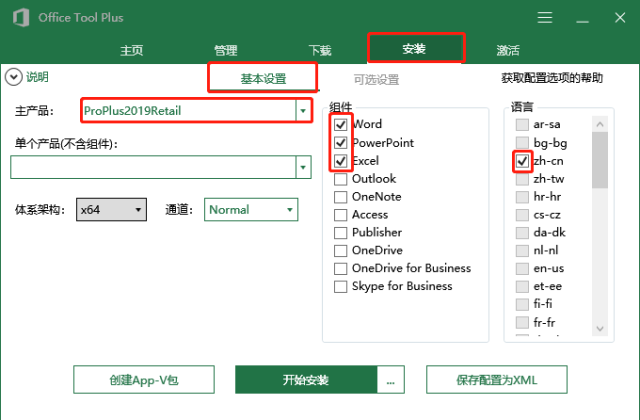Click the 创建App-V包 button
This screenshot has width=640, height=420.
click(x=144, y=380)
